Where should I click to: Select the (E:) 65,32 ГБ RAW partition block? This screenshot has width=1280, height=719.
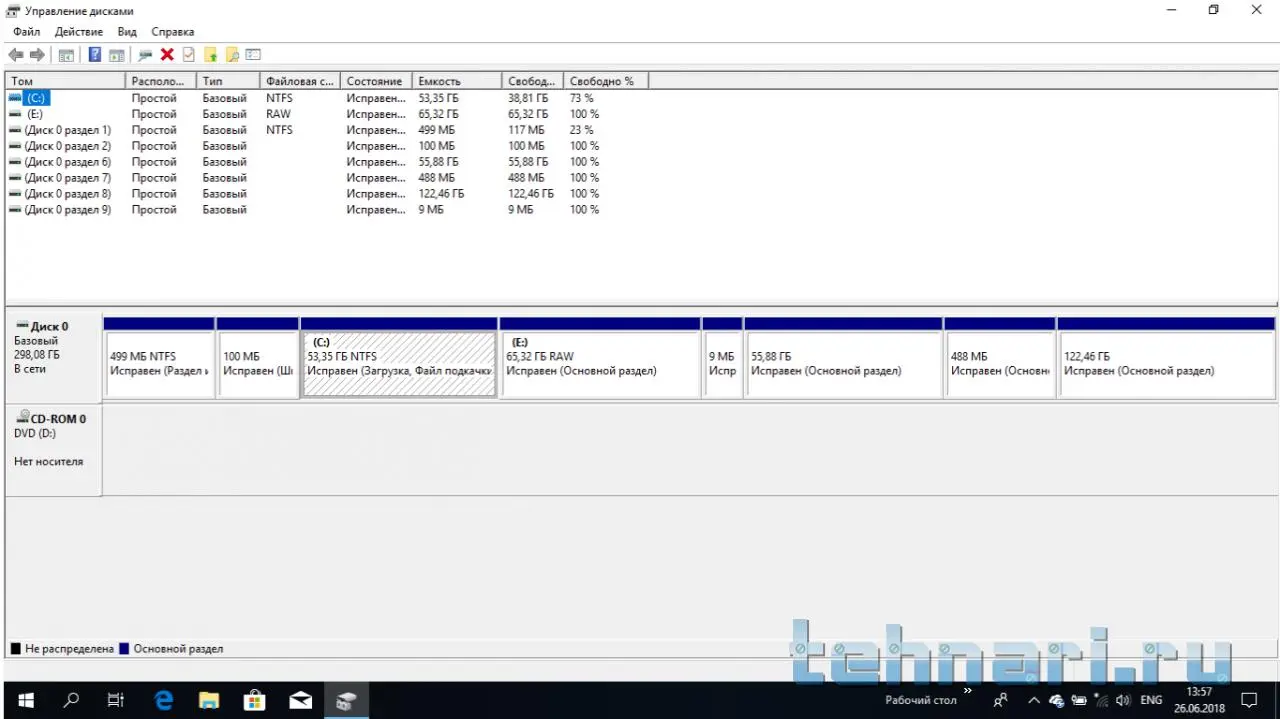pyautogui.click(x=600, y=358)
